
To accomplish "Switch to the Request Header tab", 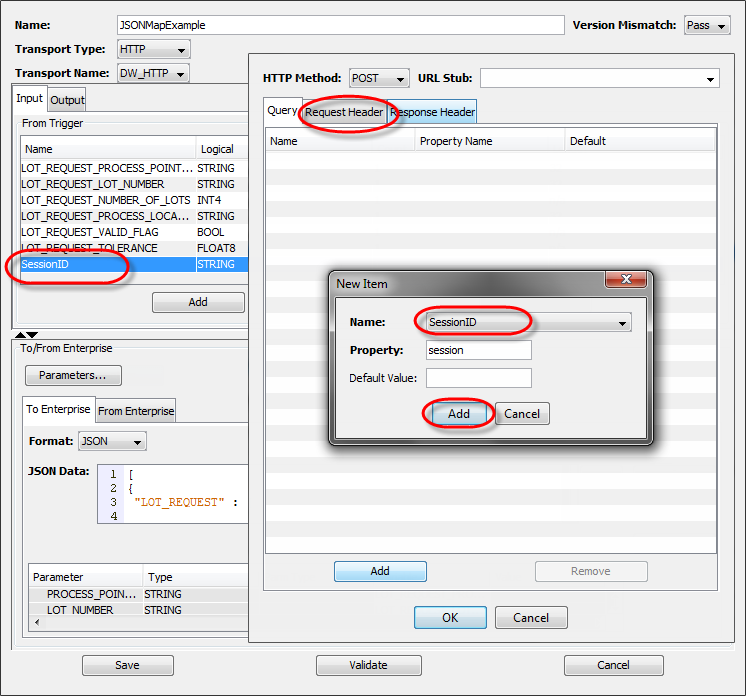I will pos(344,112).
